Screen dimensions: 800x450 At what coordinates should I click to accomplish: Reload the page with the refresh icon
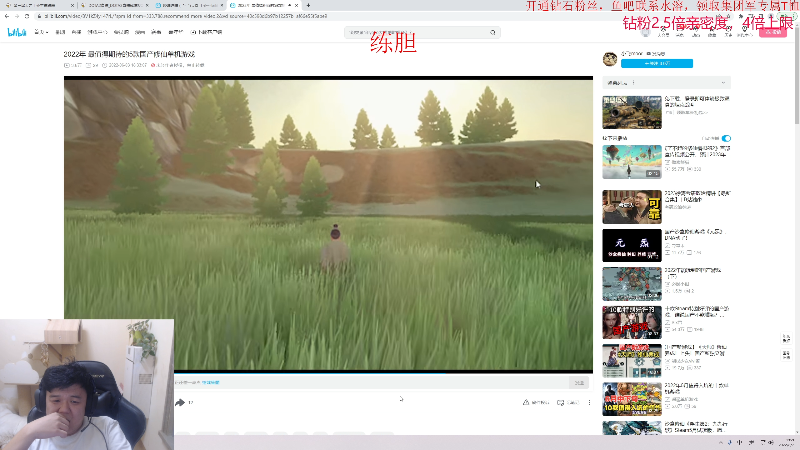tap(27, 16)
